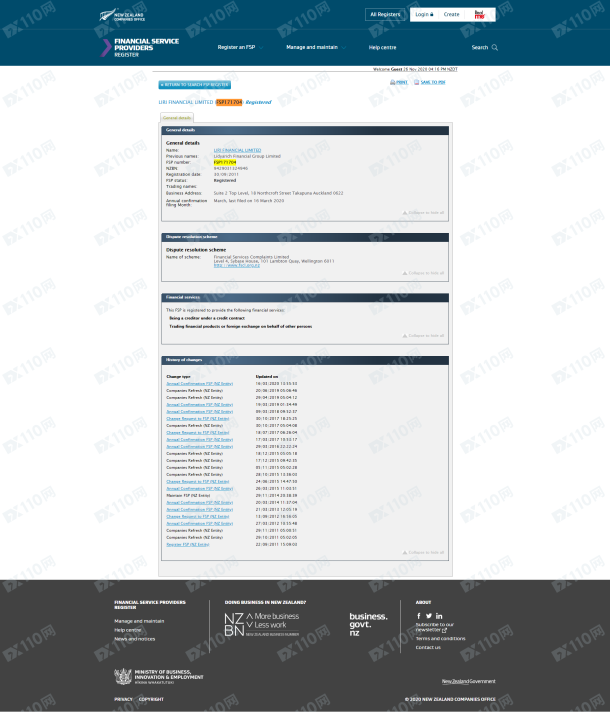Select the business address text in General details
Image resolution: width=610 pixels, height=712 pixels.
pos(278,193)
